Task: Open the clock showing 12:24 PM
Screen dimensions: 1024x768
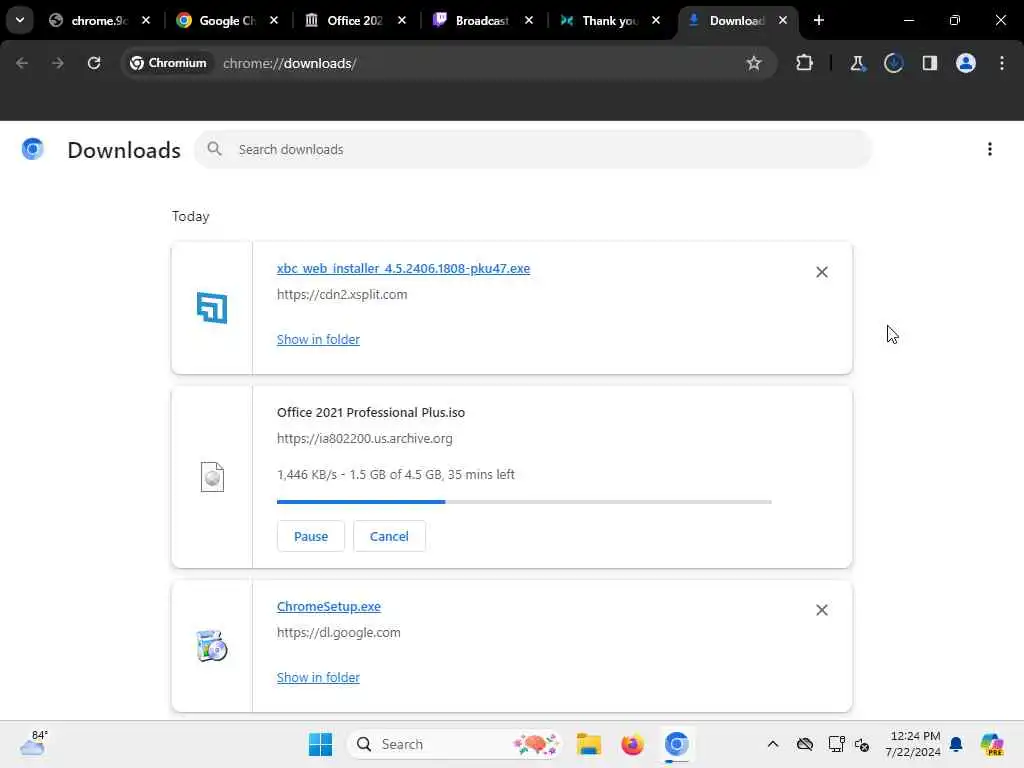Action: click(912, 744)
